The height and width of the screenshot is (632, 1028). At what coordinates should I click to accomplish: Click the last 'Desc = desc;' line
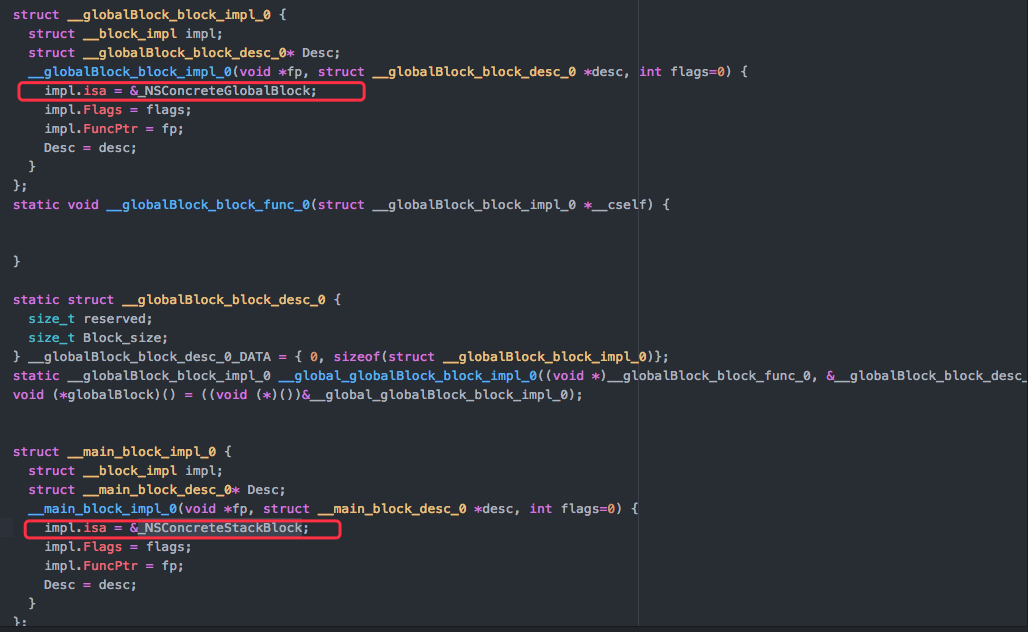point(90,585)
